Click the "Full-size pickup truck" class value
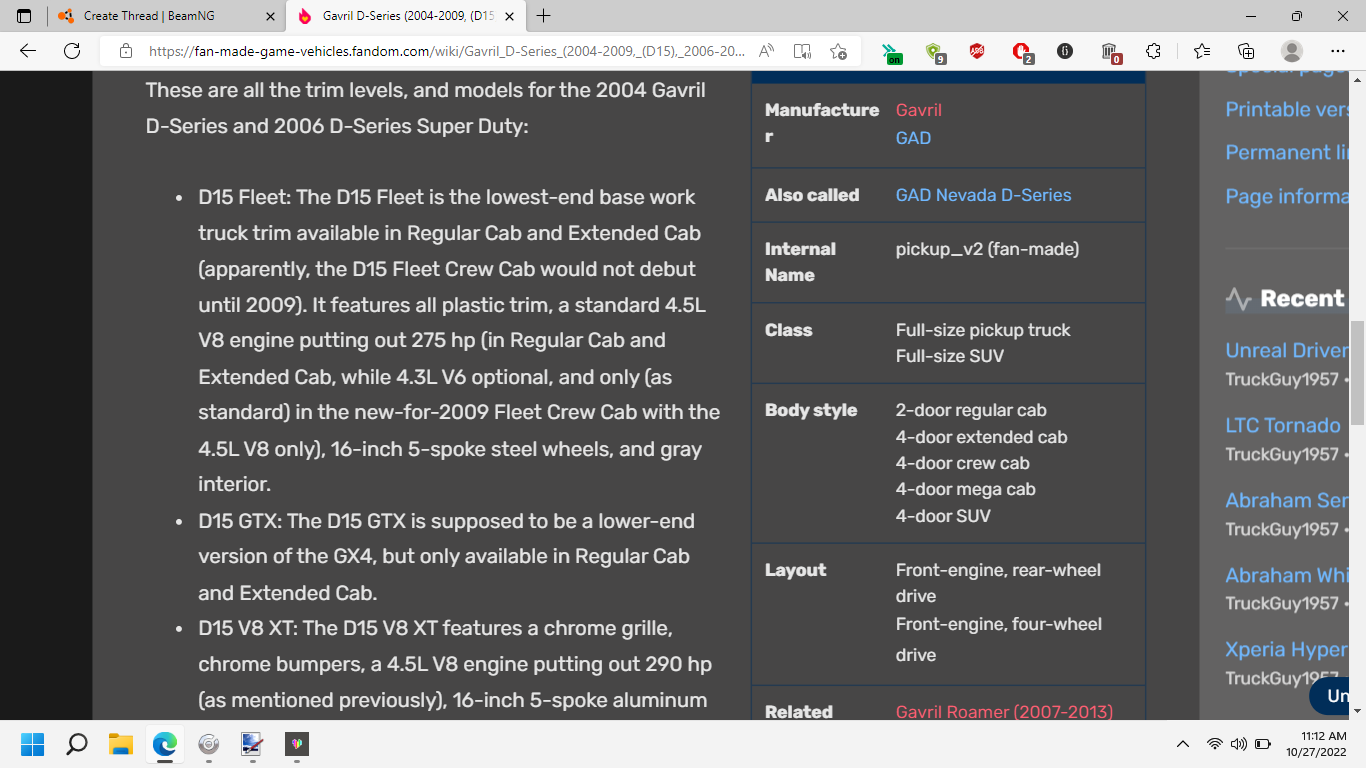The image size is (1366, 768). (x=983, y=330)
